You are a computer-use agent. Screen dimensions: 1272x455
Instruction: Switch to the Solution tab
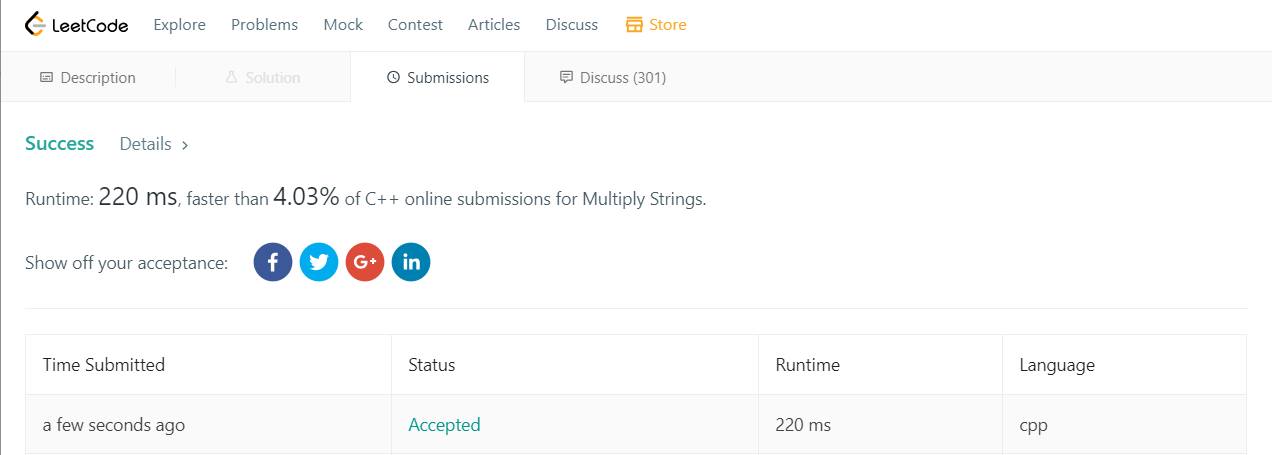pos(262,78)
